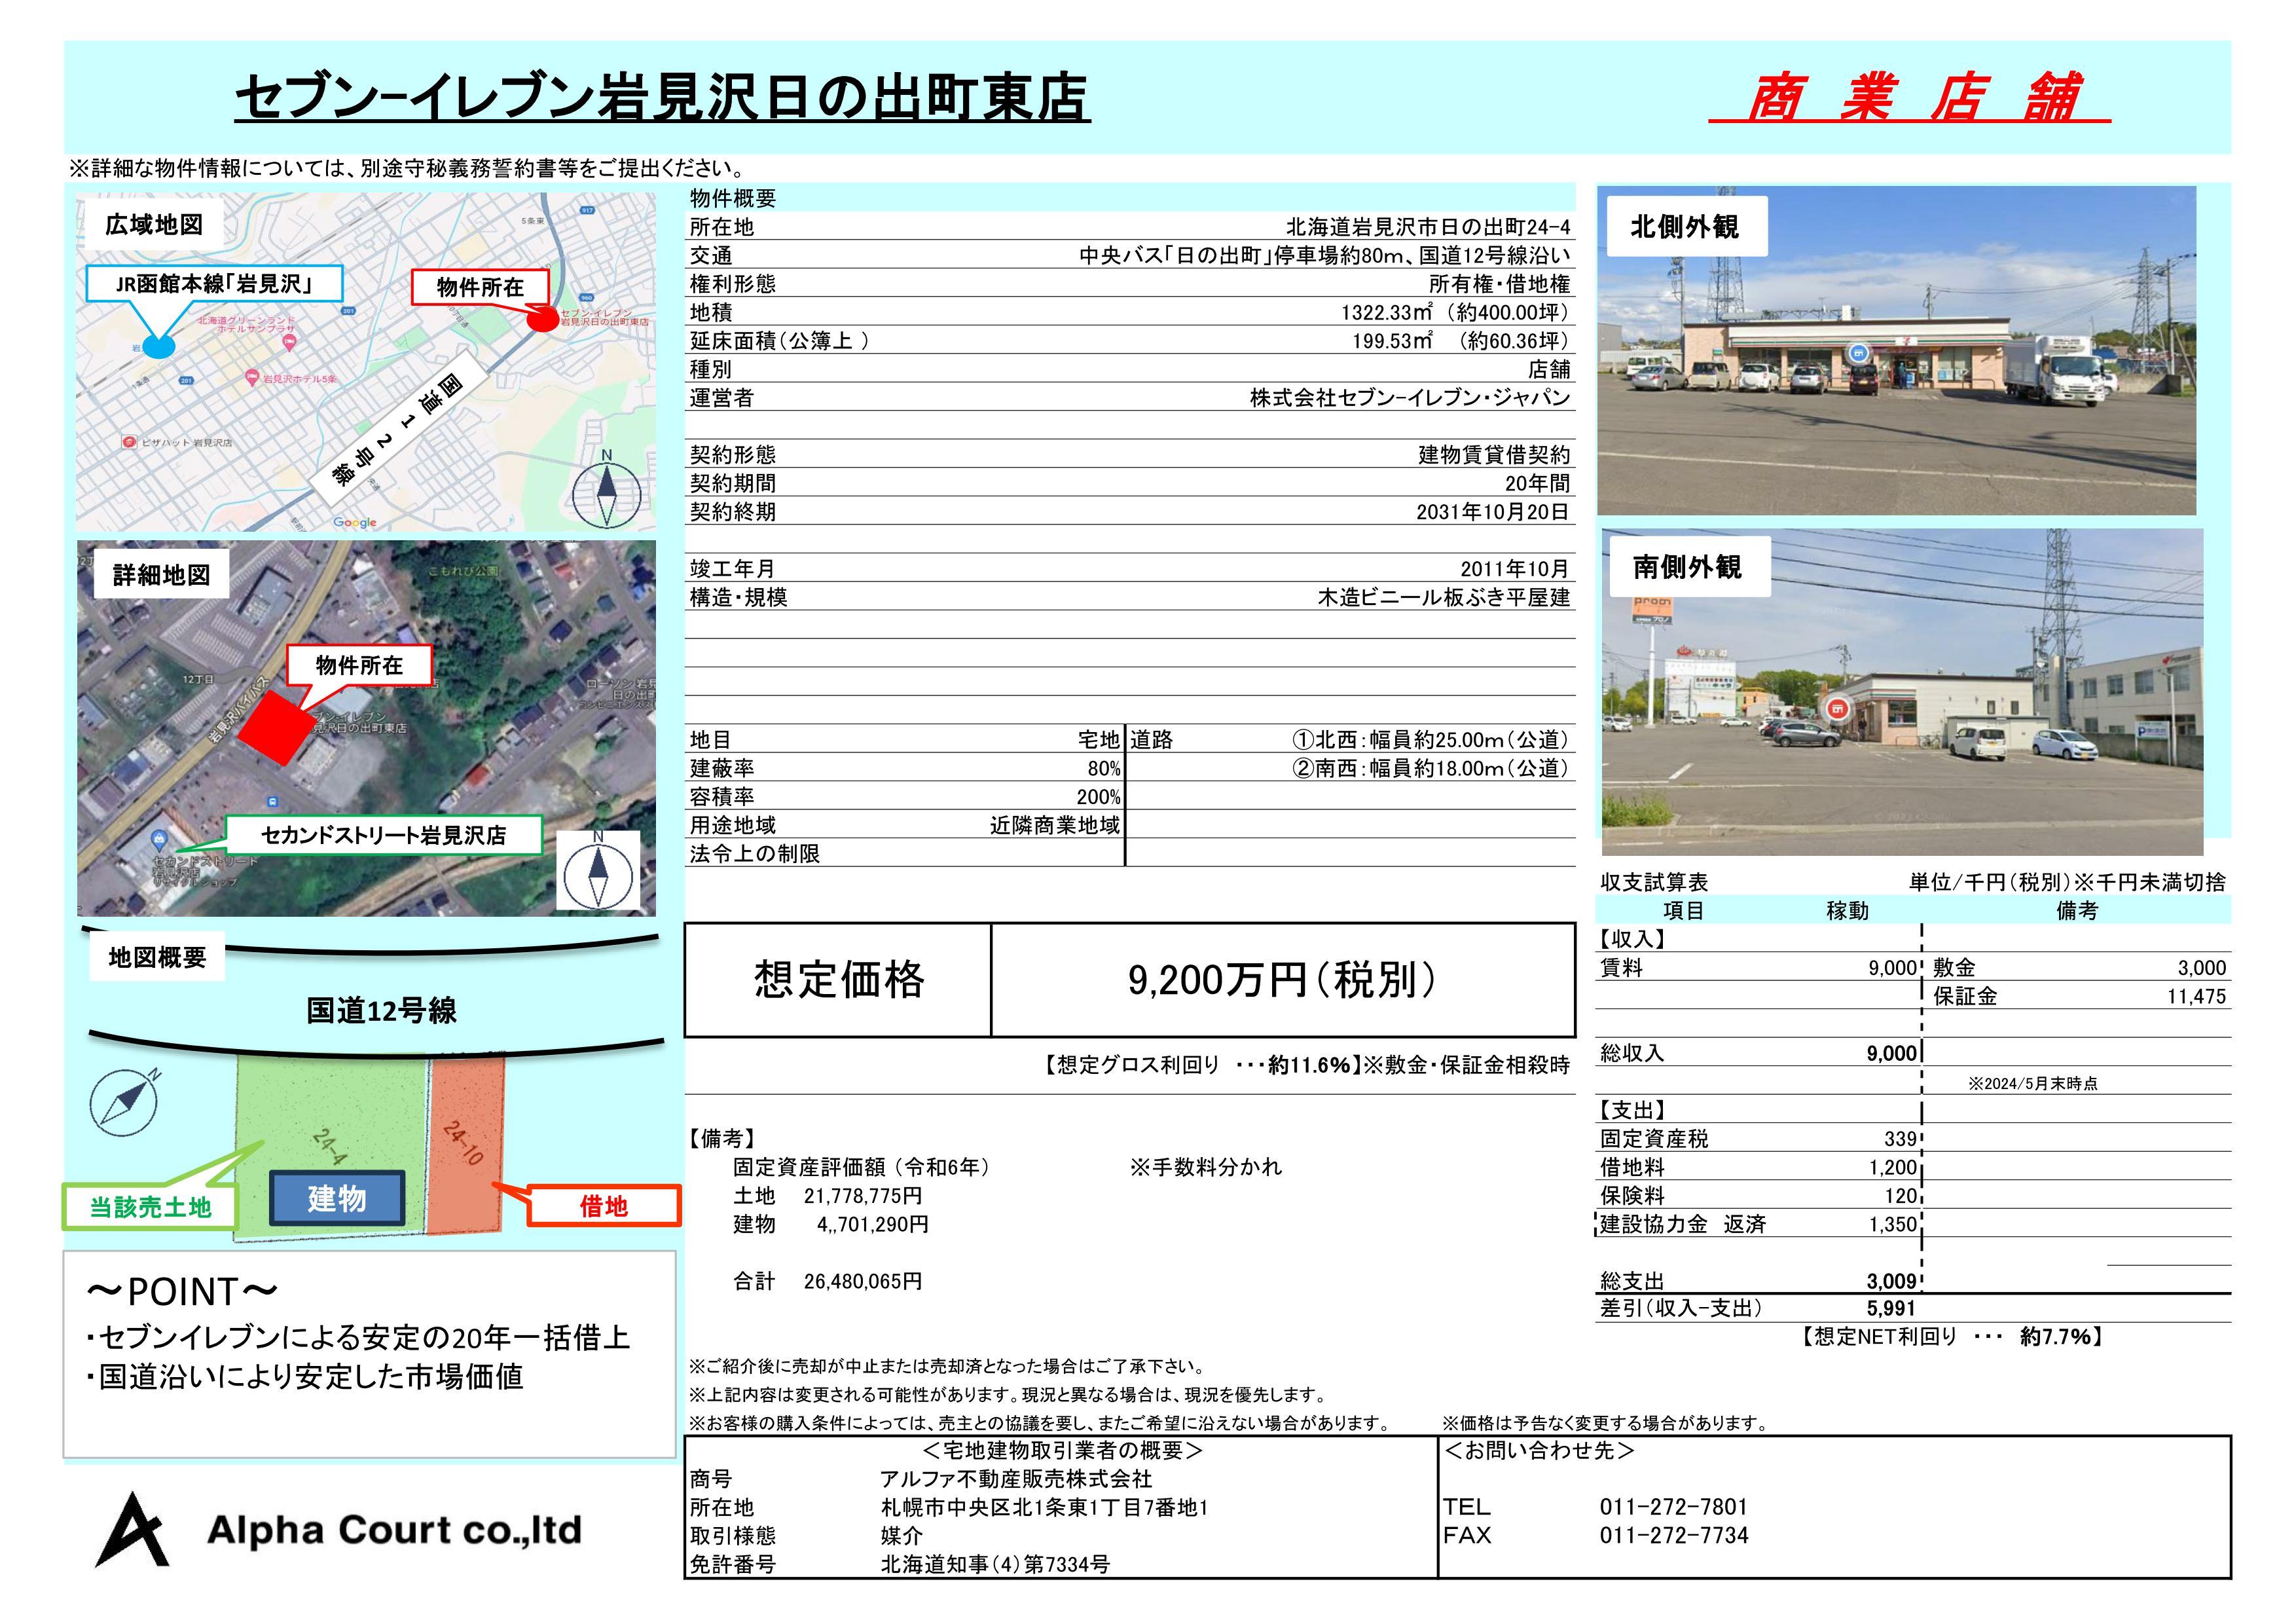2296x1624 pixels.
Task: Click the compass icon on detailed satellite map
Action: 598,871
